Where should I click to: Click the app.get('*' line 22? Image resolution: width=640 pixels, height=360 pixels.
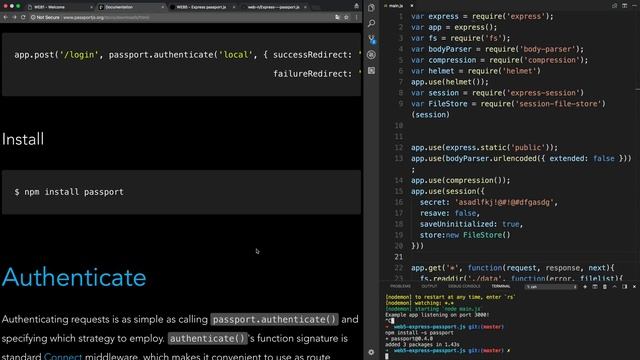512,268
